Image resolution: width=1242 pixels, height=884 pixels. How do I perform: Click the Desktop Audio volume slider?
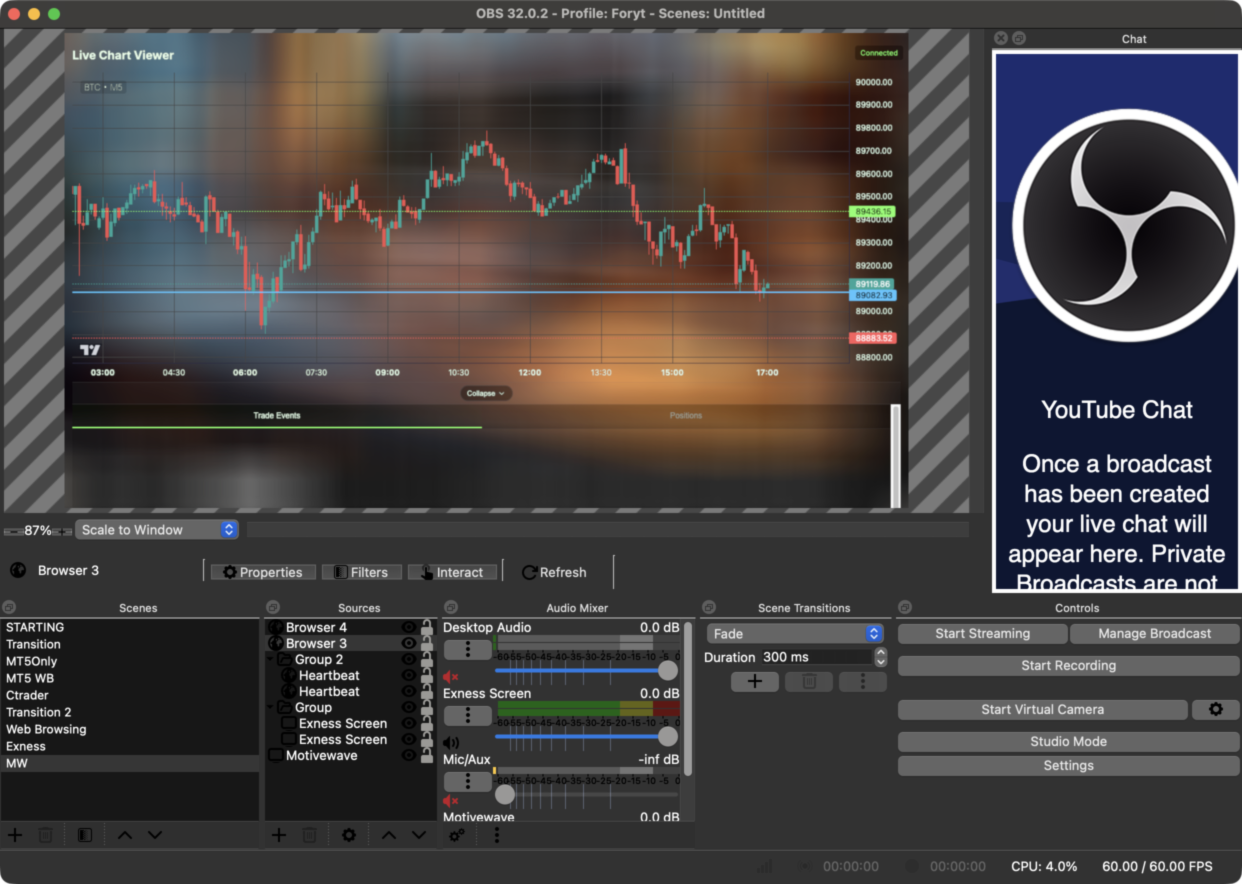click(586, 670)
